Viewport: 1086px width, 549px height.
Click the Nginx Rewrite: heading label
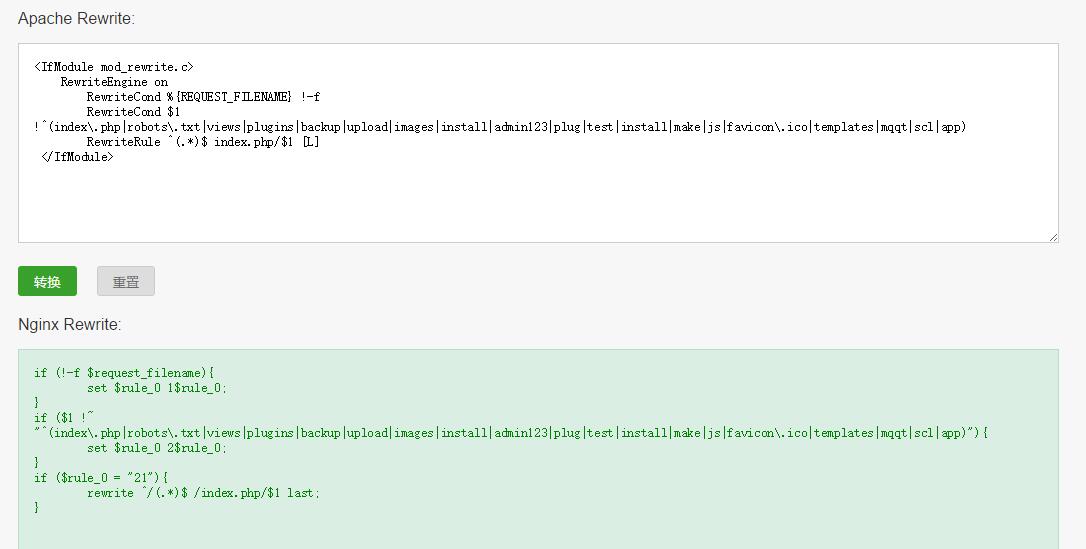tap(69, 325)
